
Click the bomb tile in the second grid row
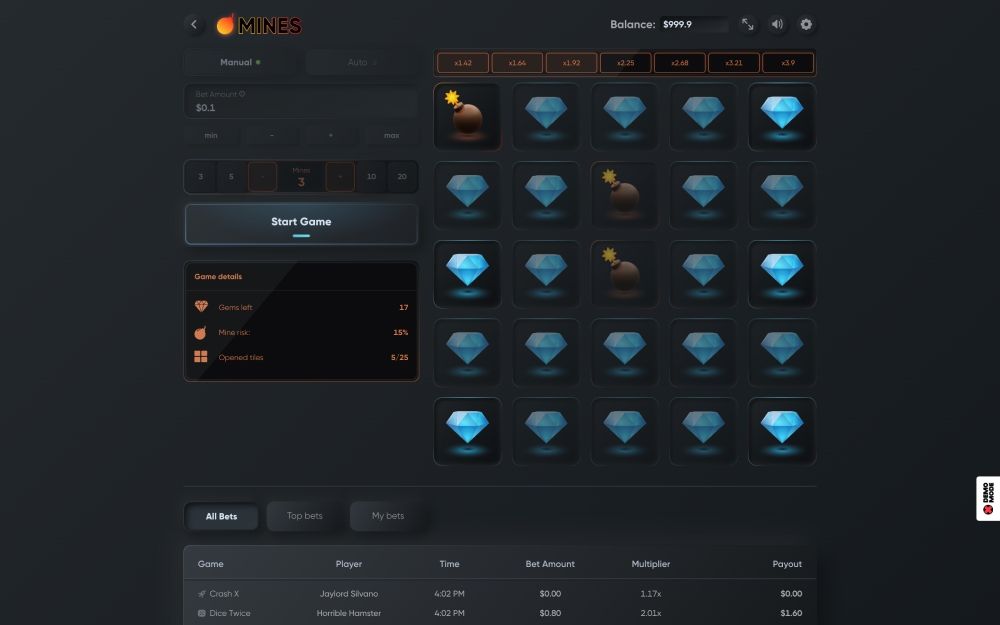[x=624, y=195]
